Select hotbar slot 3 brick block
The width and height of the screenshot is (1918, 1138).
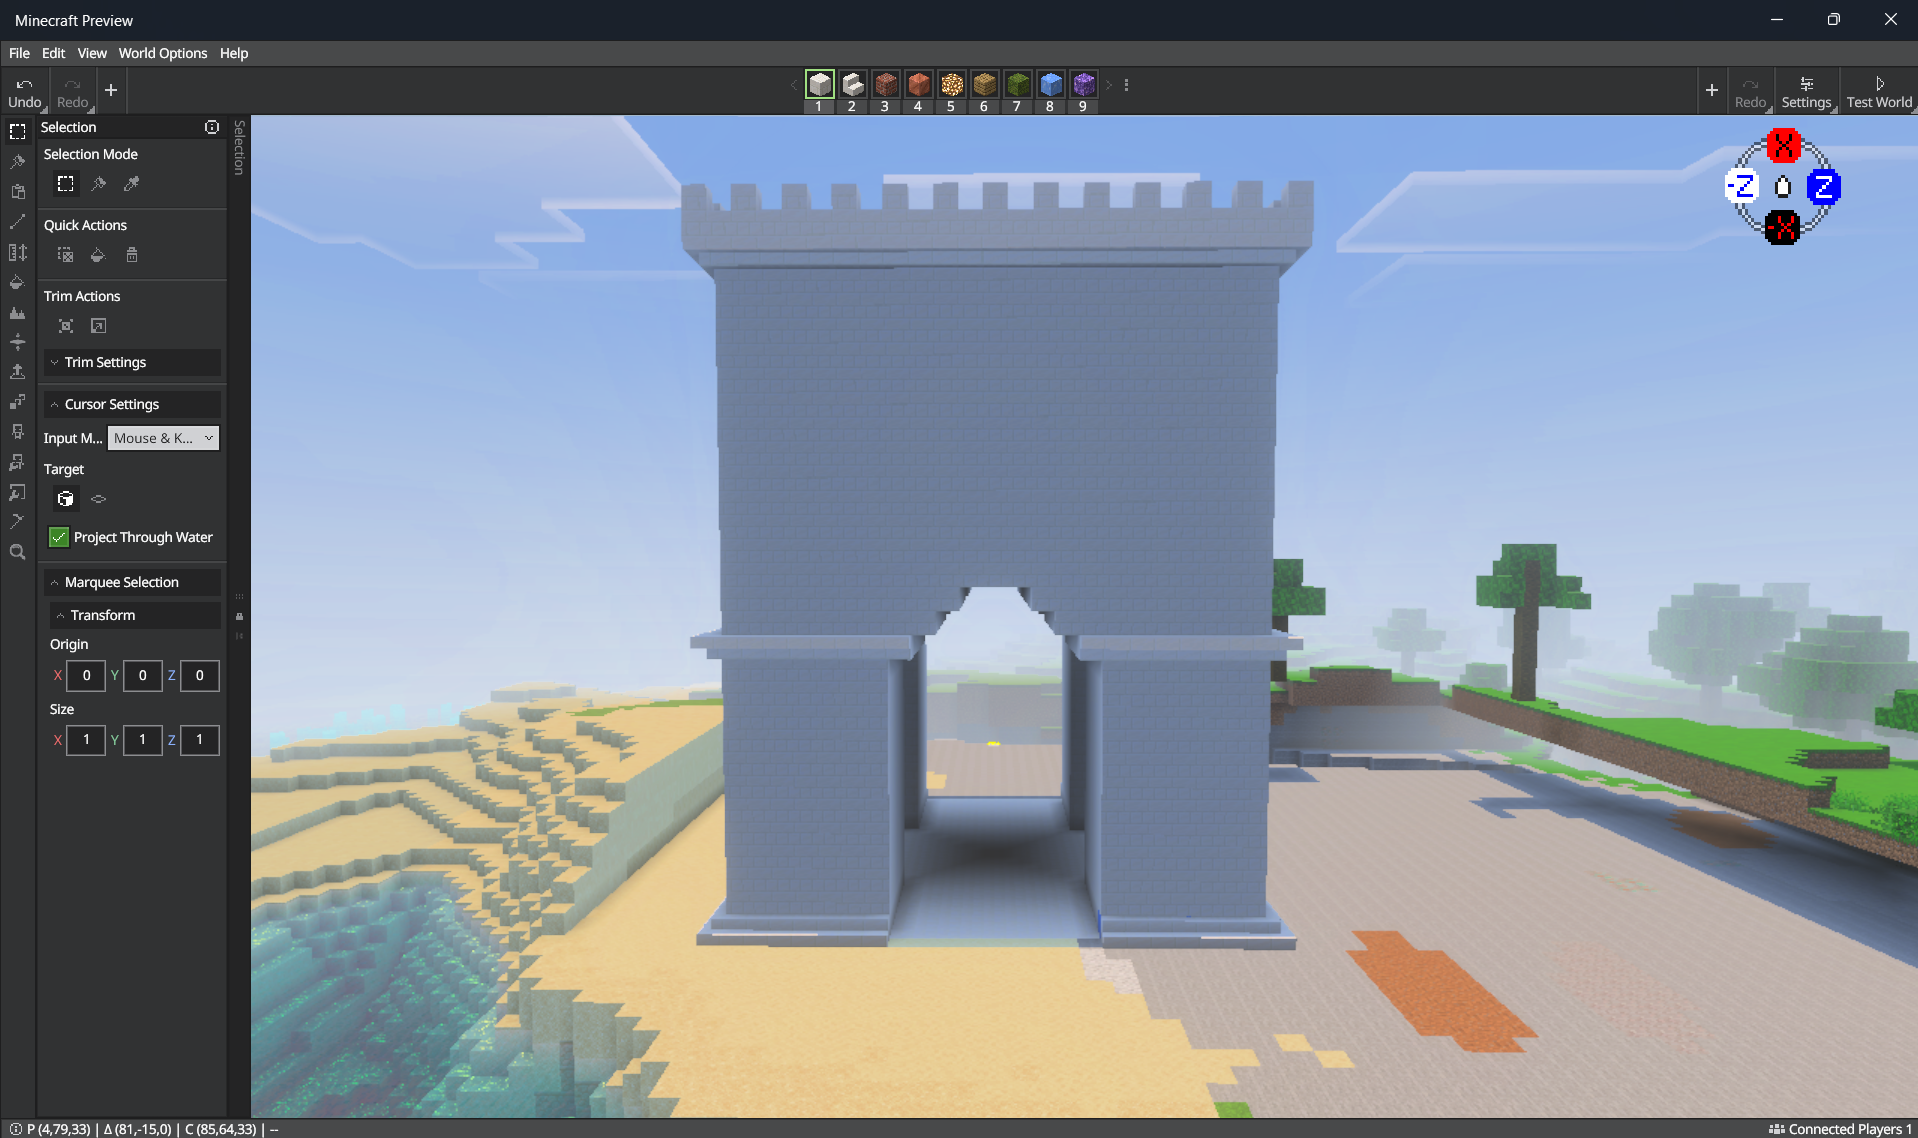(x=885, y=85)
